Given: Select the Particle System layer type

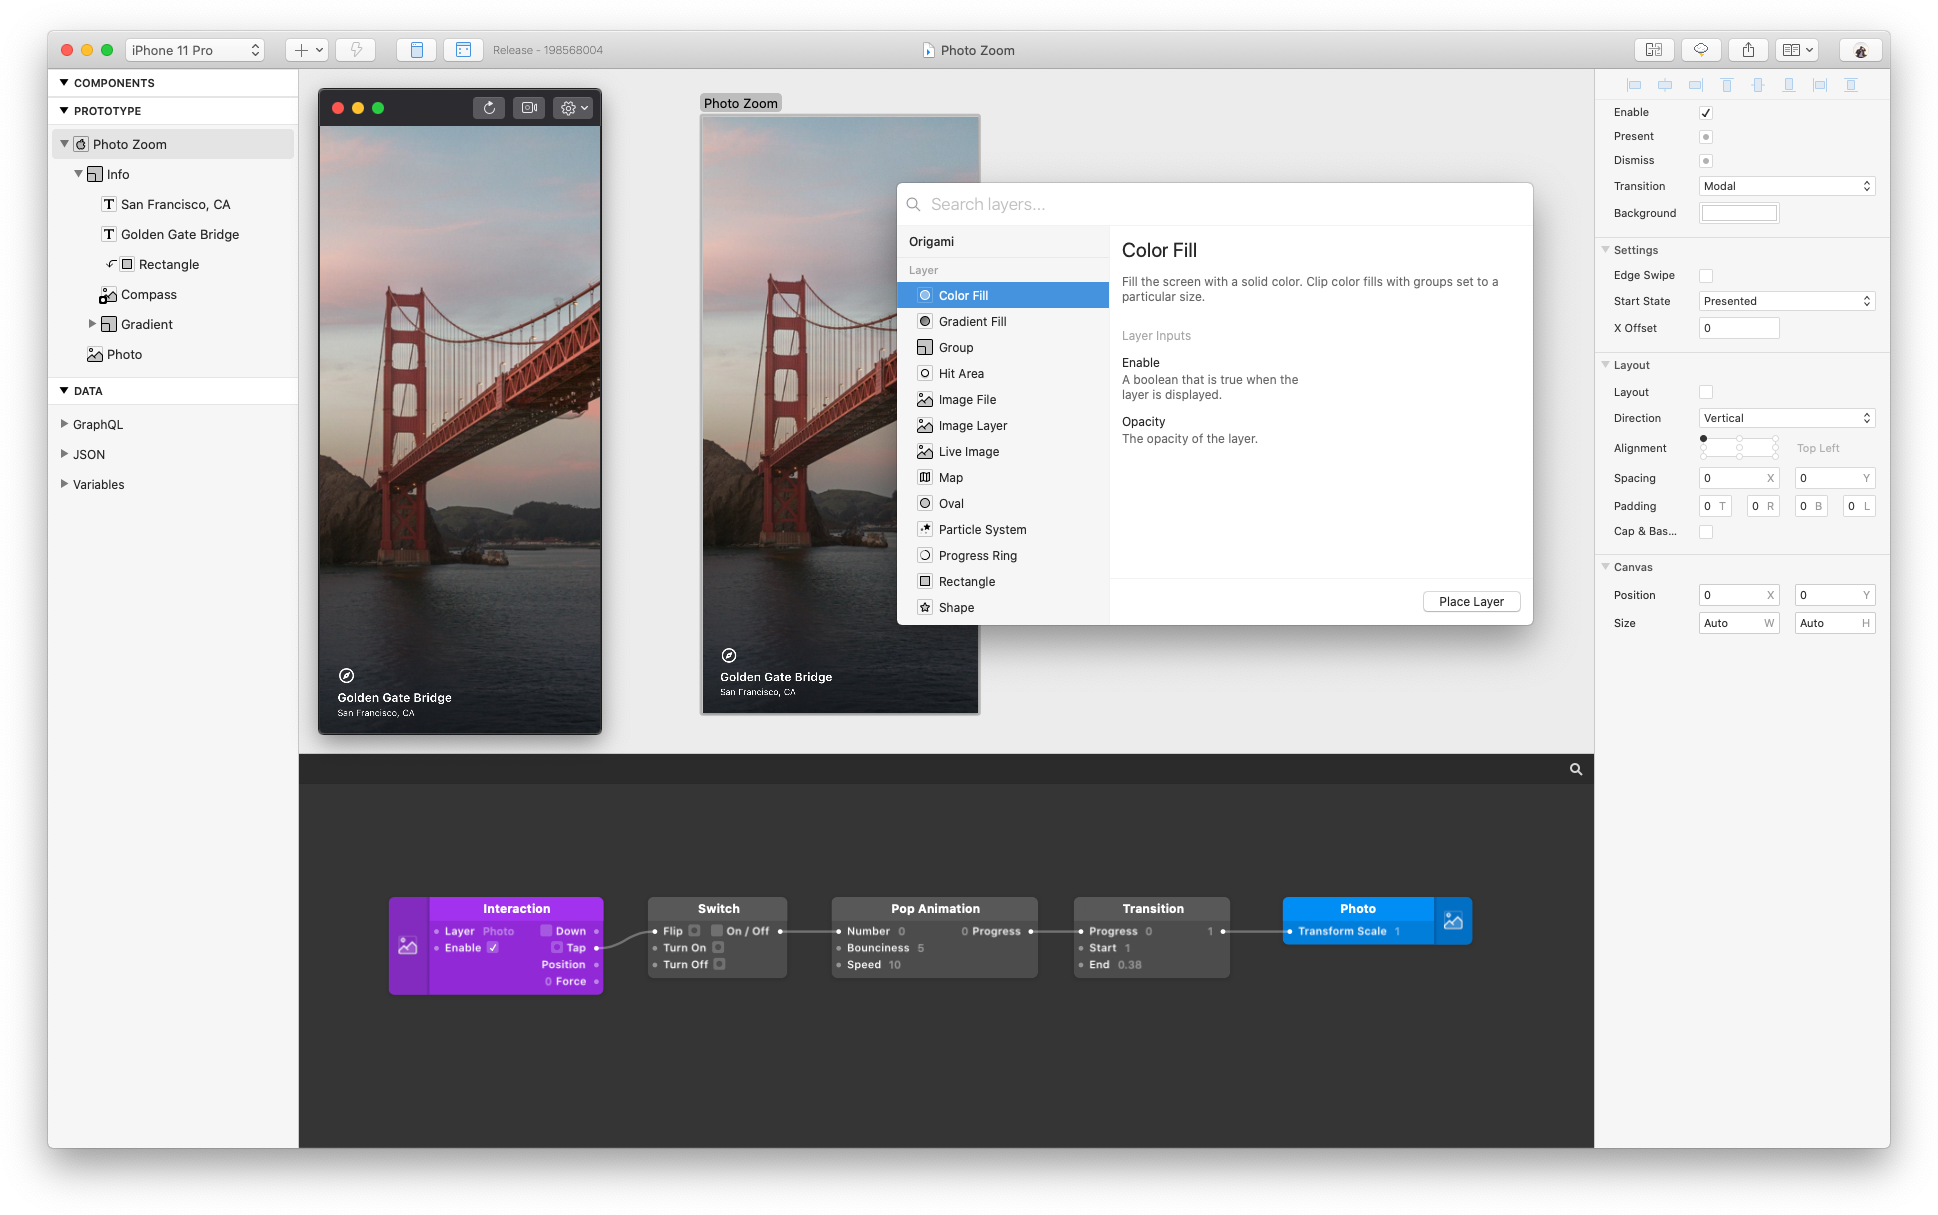Looking at the screenshot, I should (x=982, y=529).
